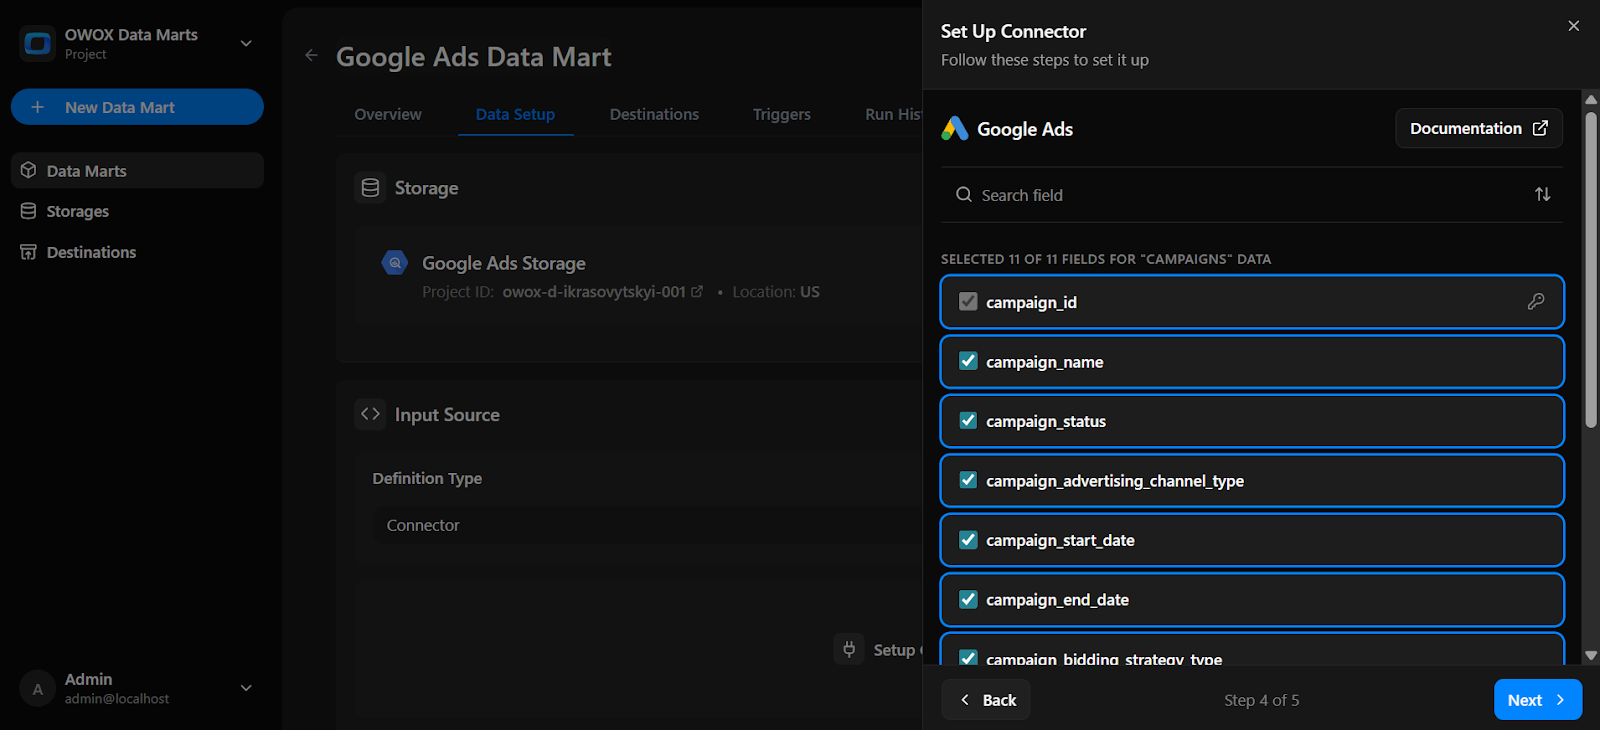Click the Next button
1600x730 pixels.
(x=1538, y=700)
